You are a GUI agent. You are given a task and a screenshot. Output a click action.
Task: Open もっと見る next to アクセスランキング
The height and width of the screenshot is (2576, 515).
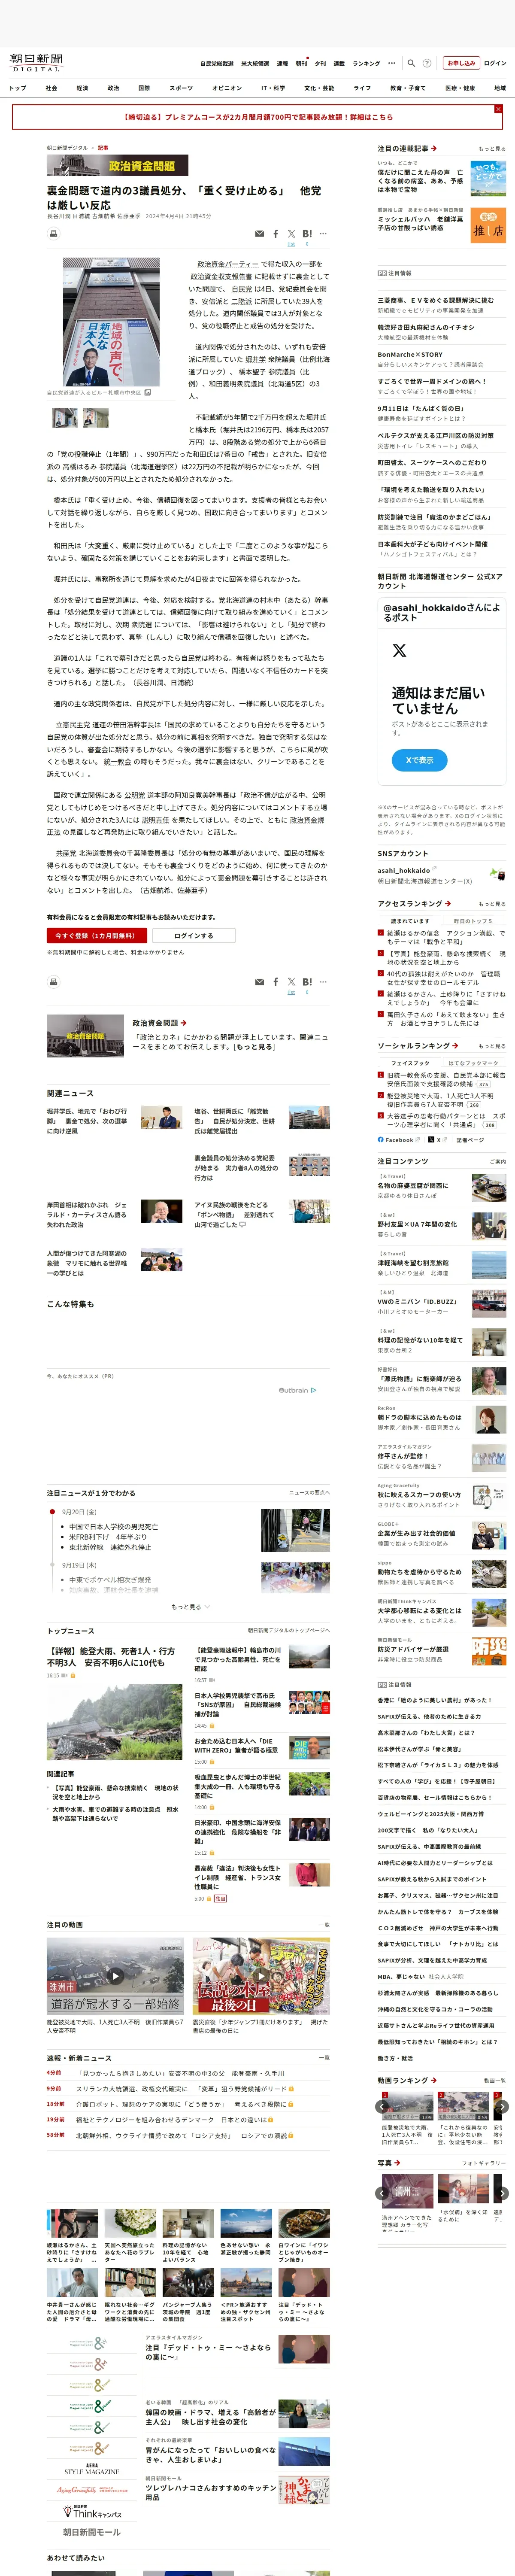click(492, 904)
